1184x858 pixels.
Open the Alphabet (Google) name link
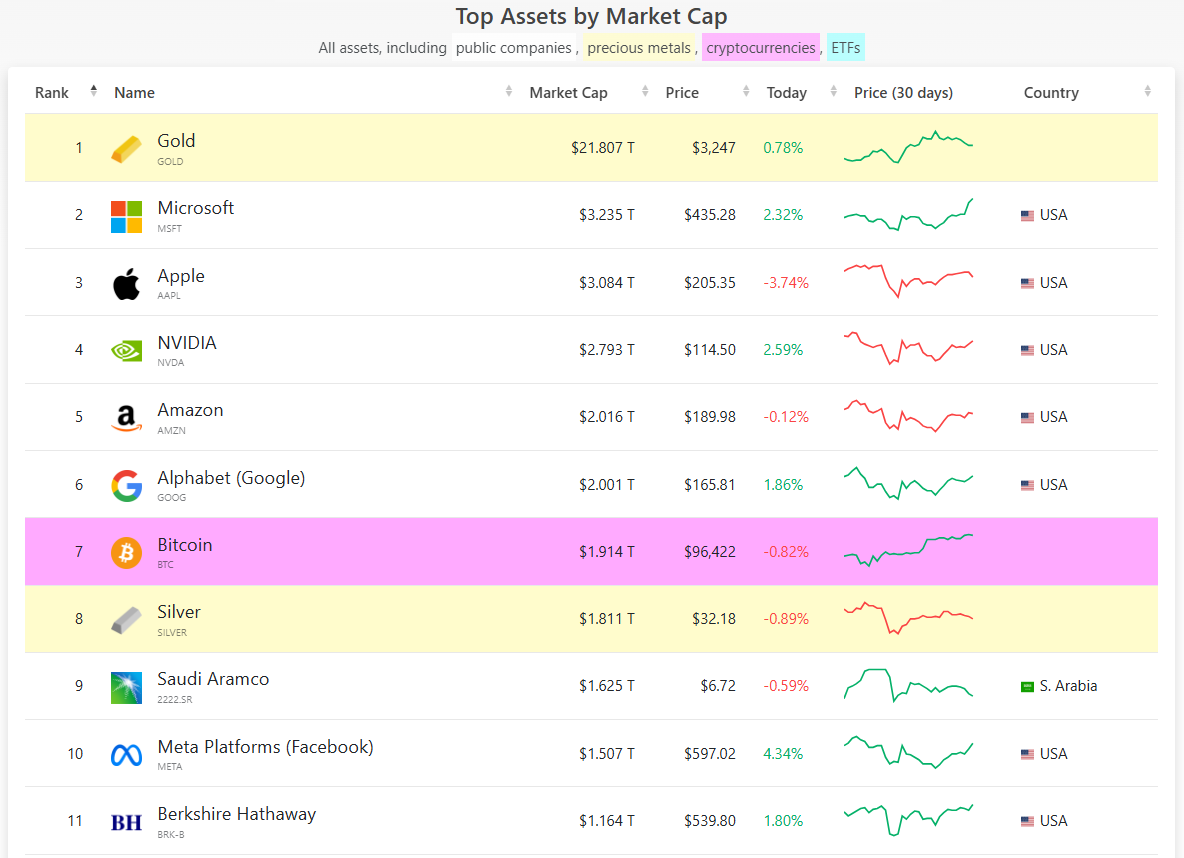[x=231, y=478]
